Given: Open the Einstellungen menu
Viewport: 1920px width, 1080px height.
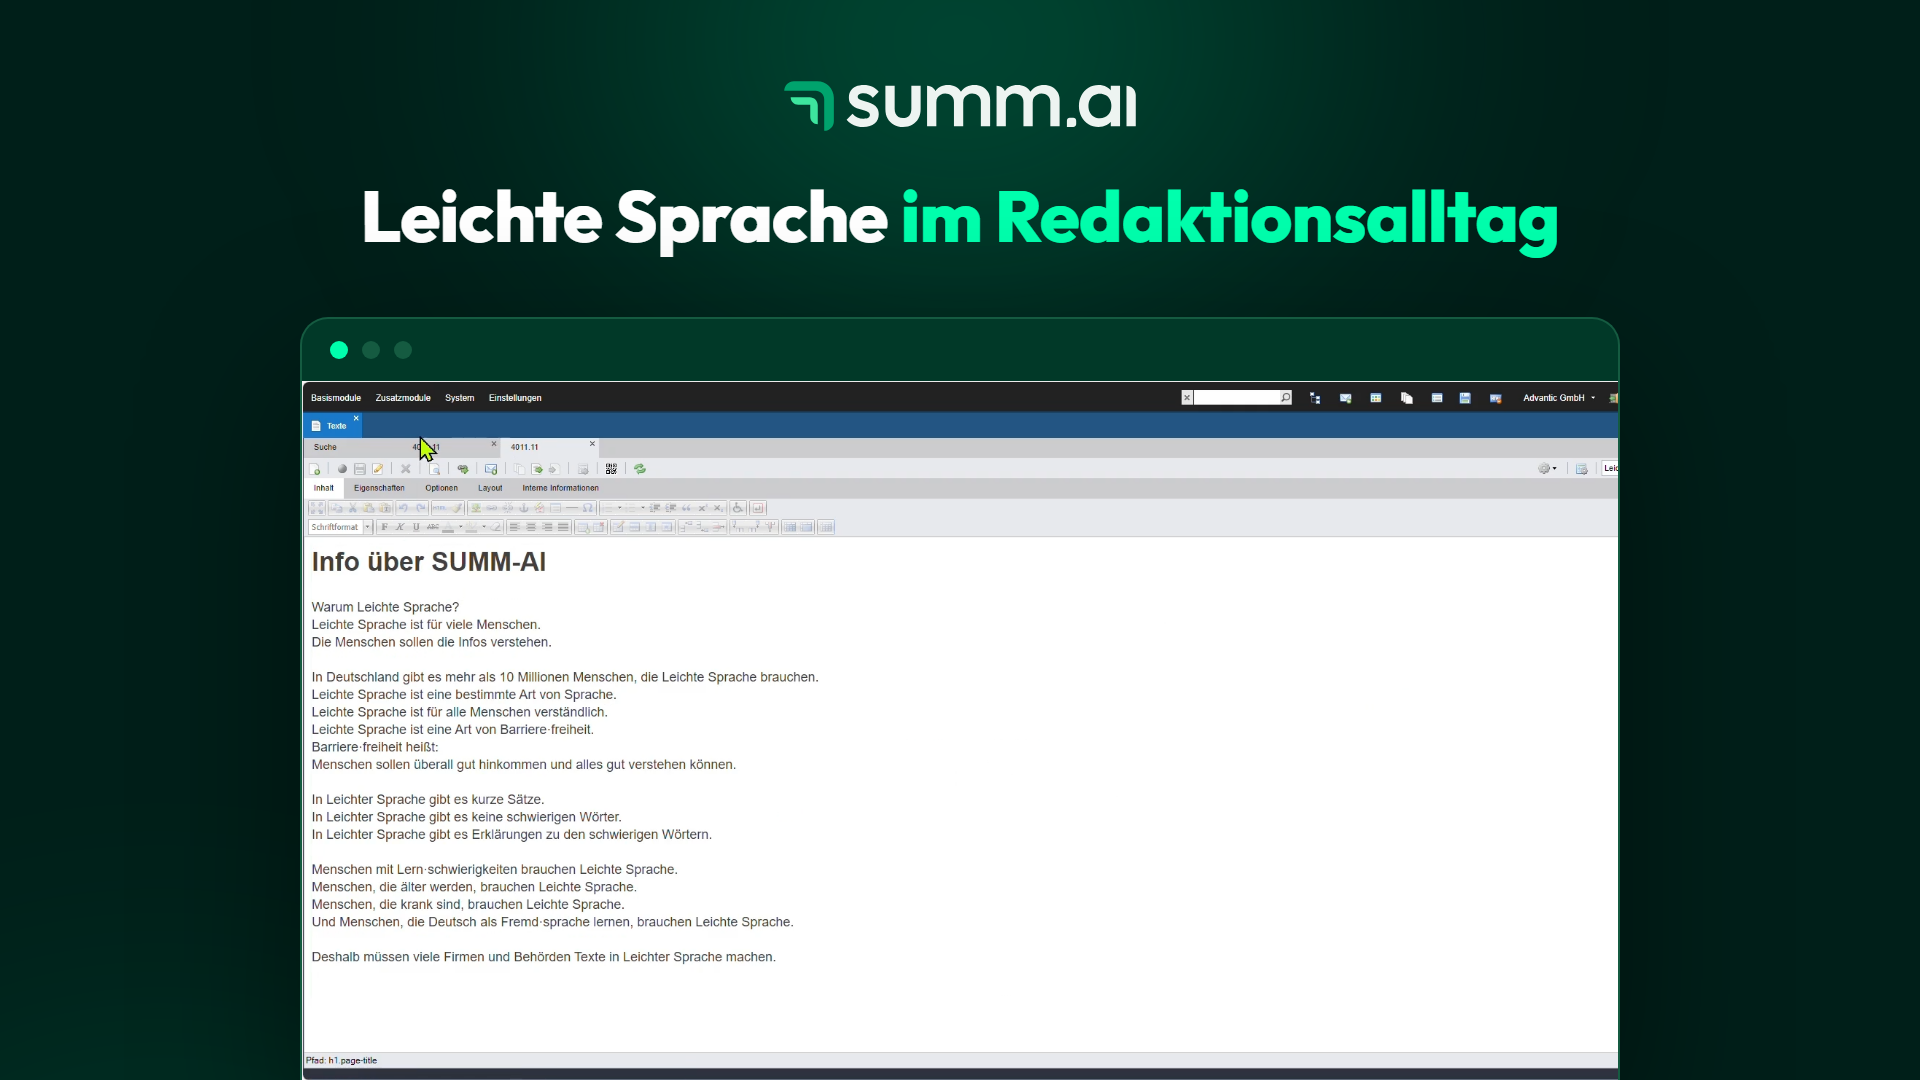Looking at the screenshot, I should click(515, 398).
